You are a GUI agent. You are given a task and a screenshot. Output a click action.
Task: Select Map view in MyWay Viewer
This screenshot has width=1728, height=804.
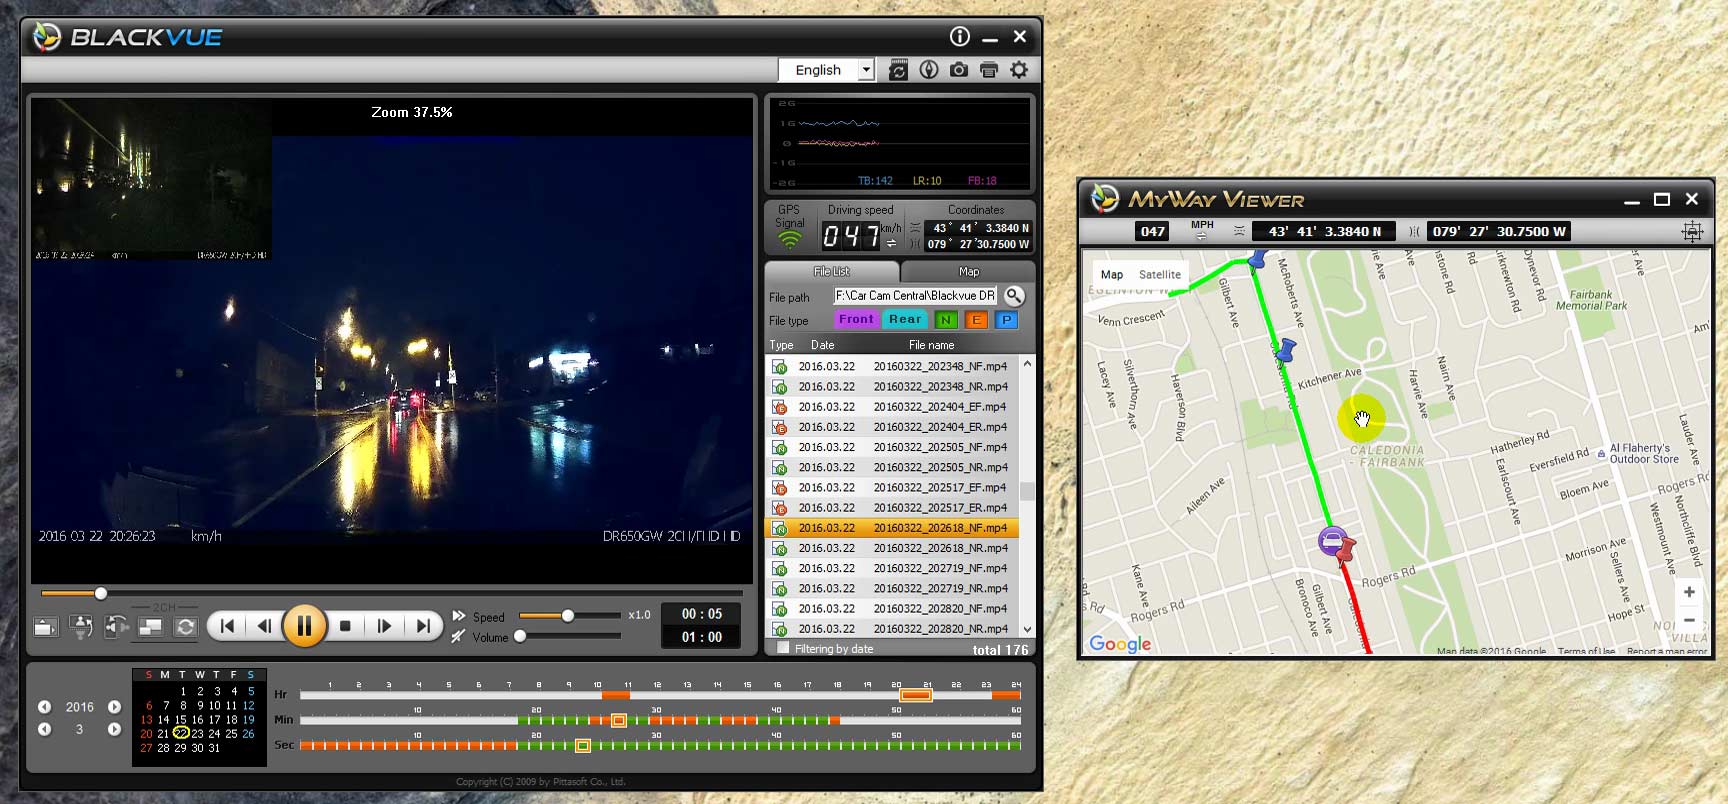[1112, 275]
